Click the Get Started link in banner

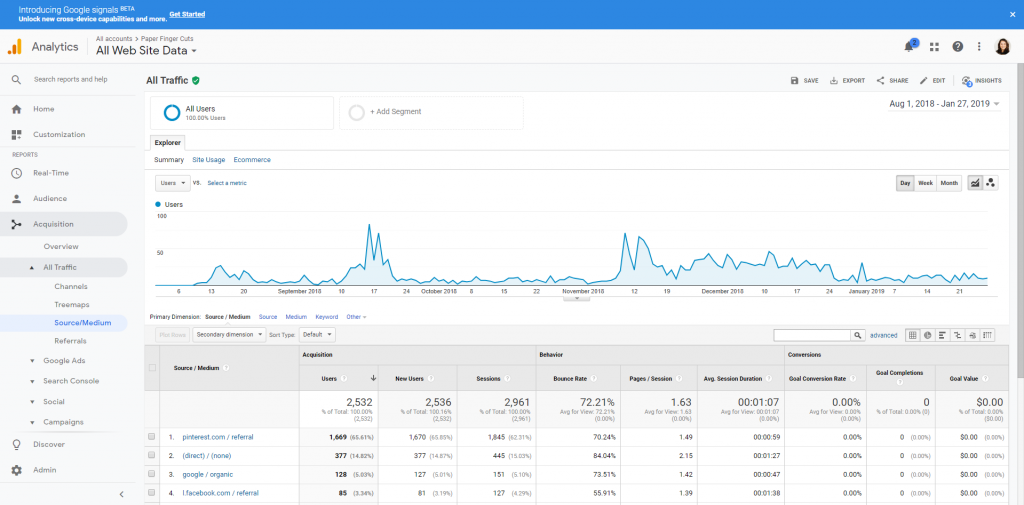[x=187, y=14]
